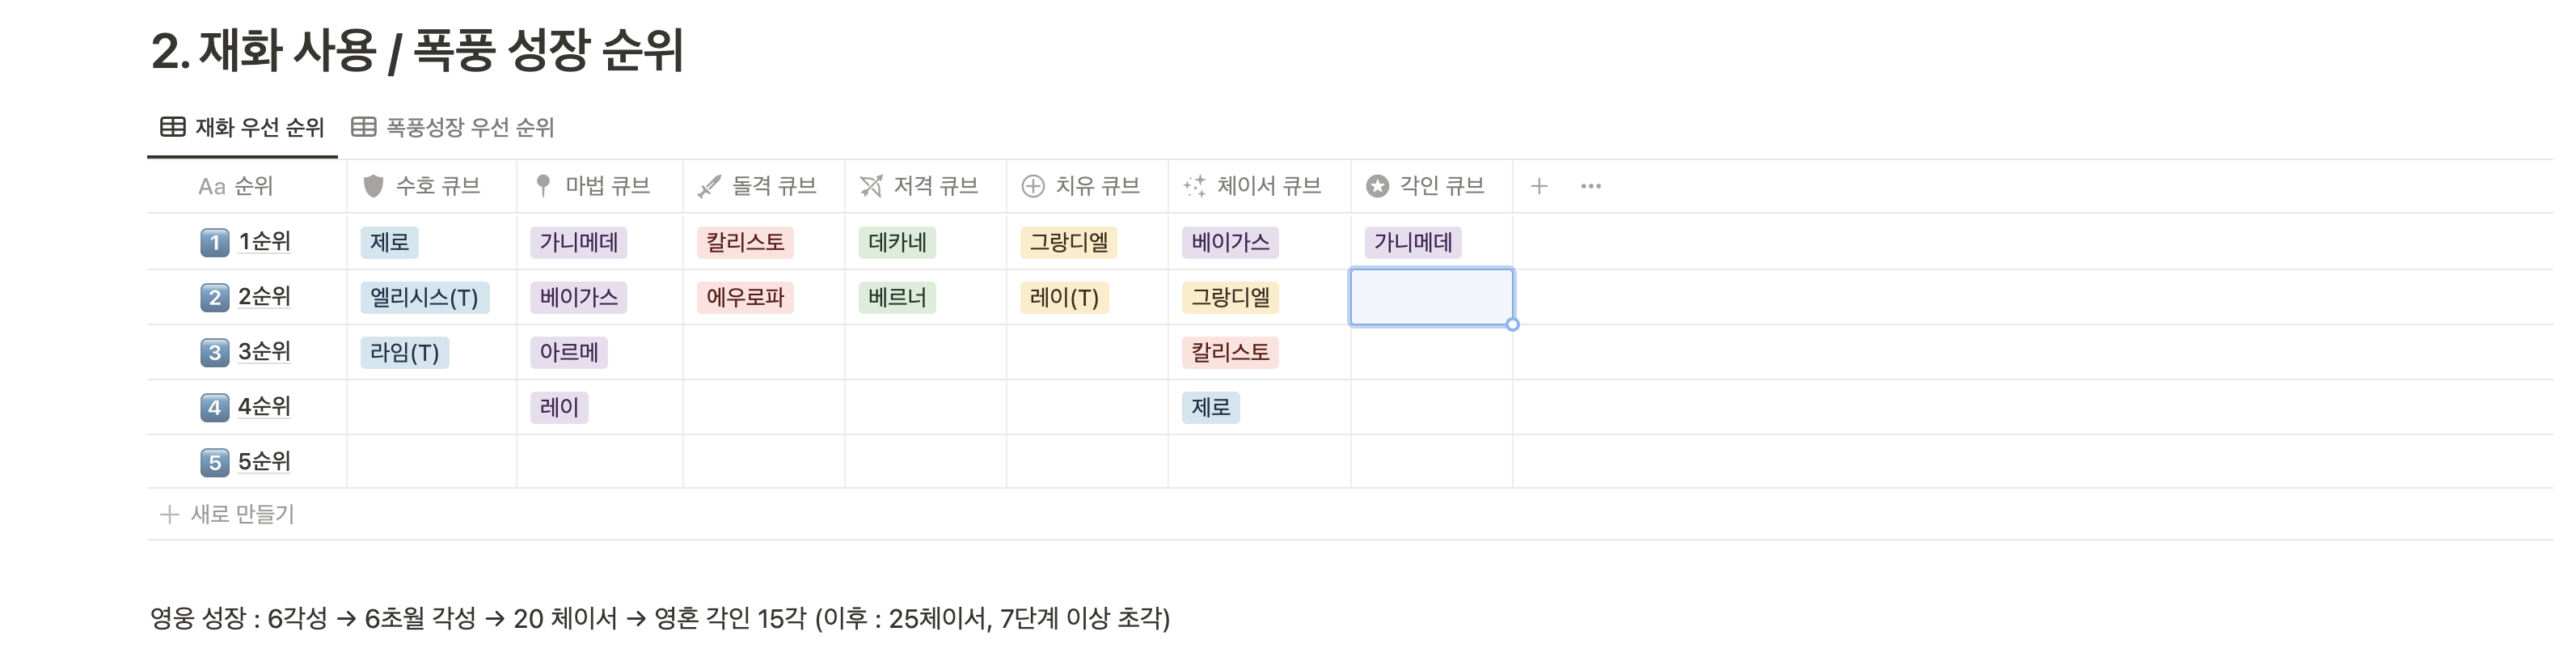2576x657 pixels.
Task: Open the 4순위 row page
Action: tap(264, 407)
